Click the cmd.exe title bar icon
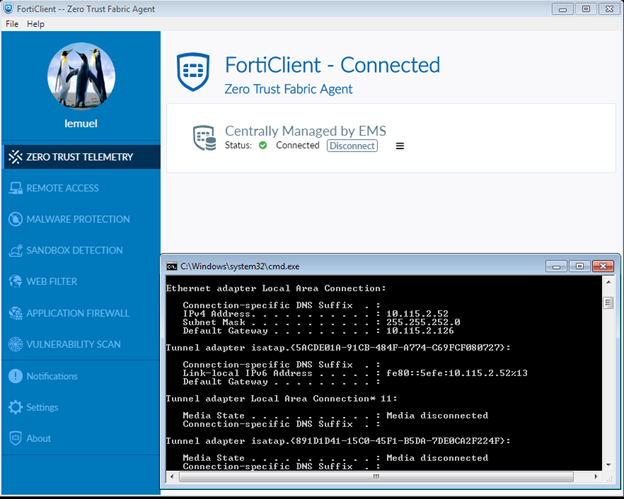This screenshot has width=624, height=499. 172,266
